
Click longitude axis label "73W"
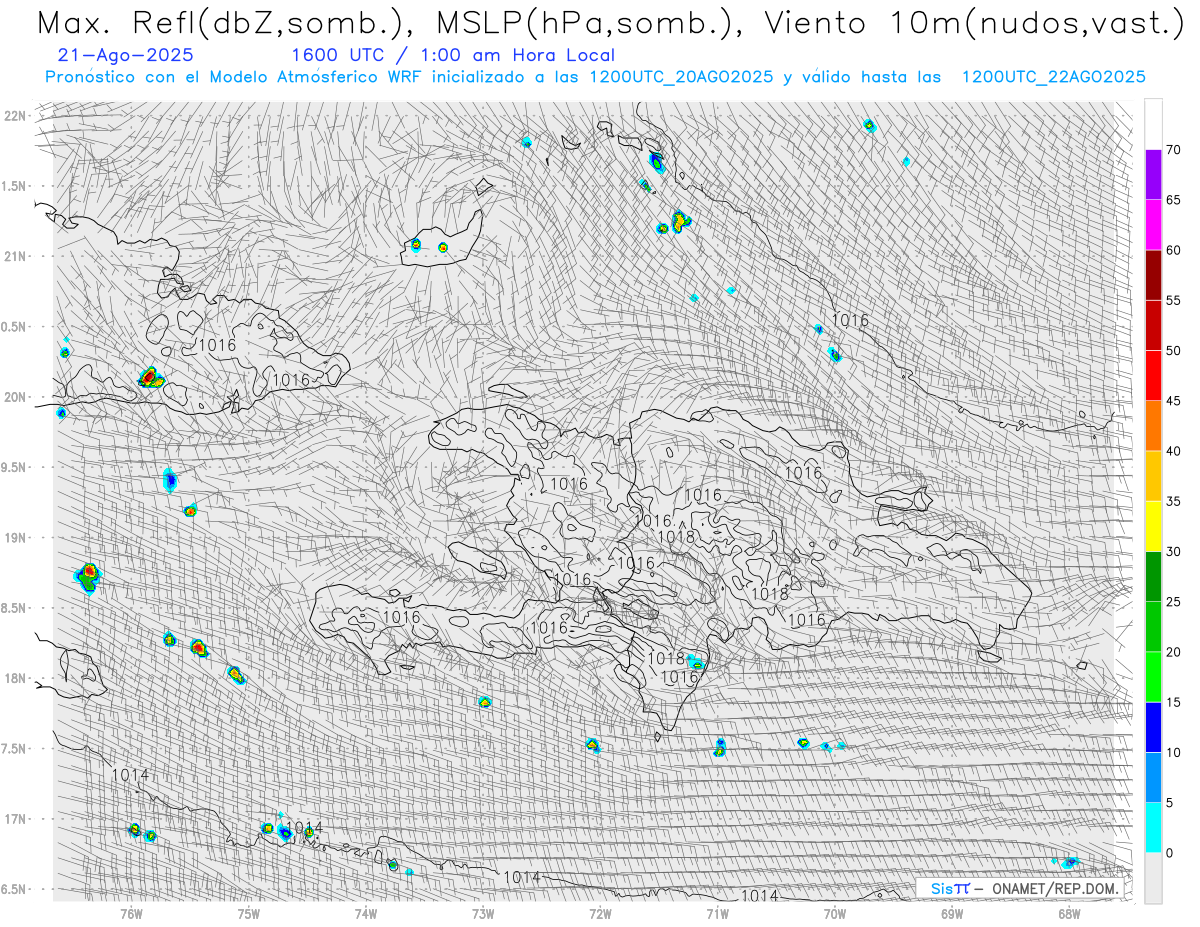click(483, 912)
